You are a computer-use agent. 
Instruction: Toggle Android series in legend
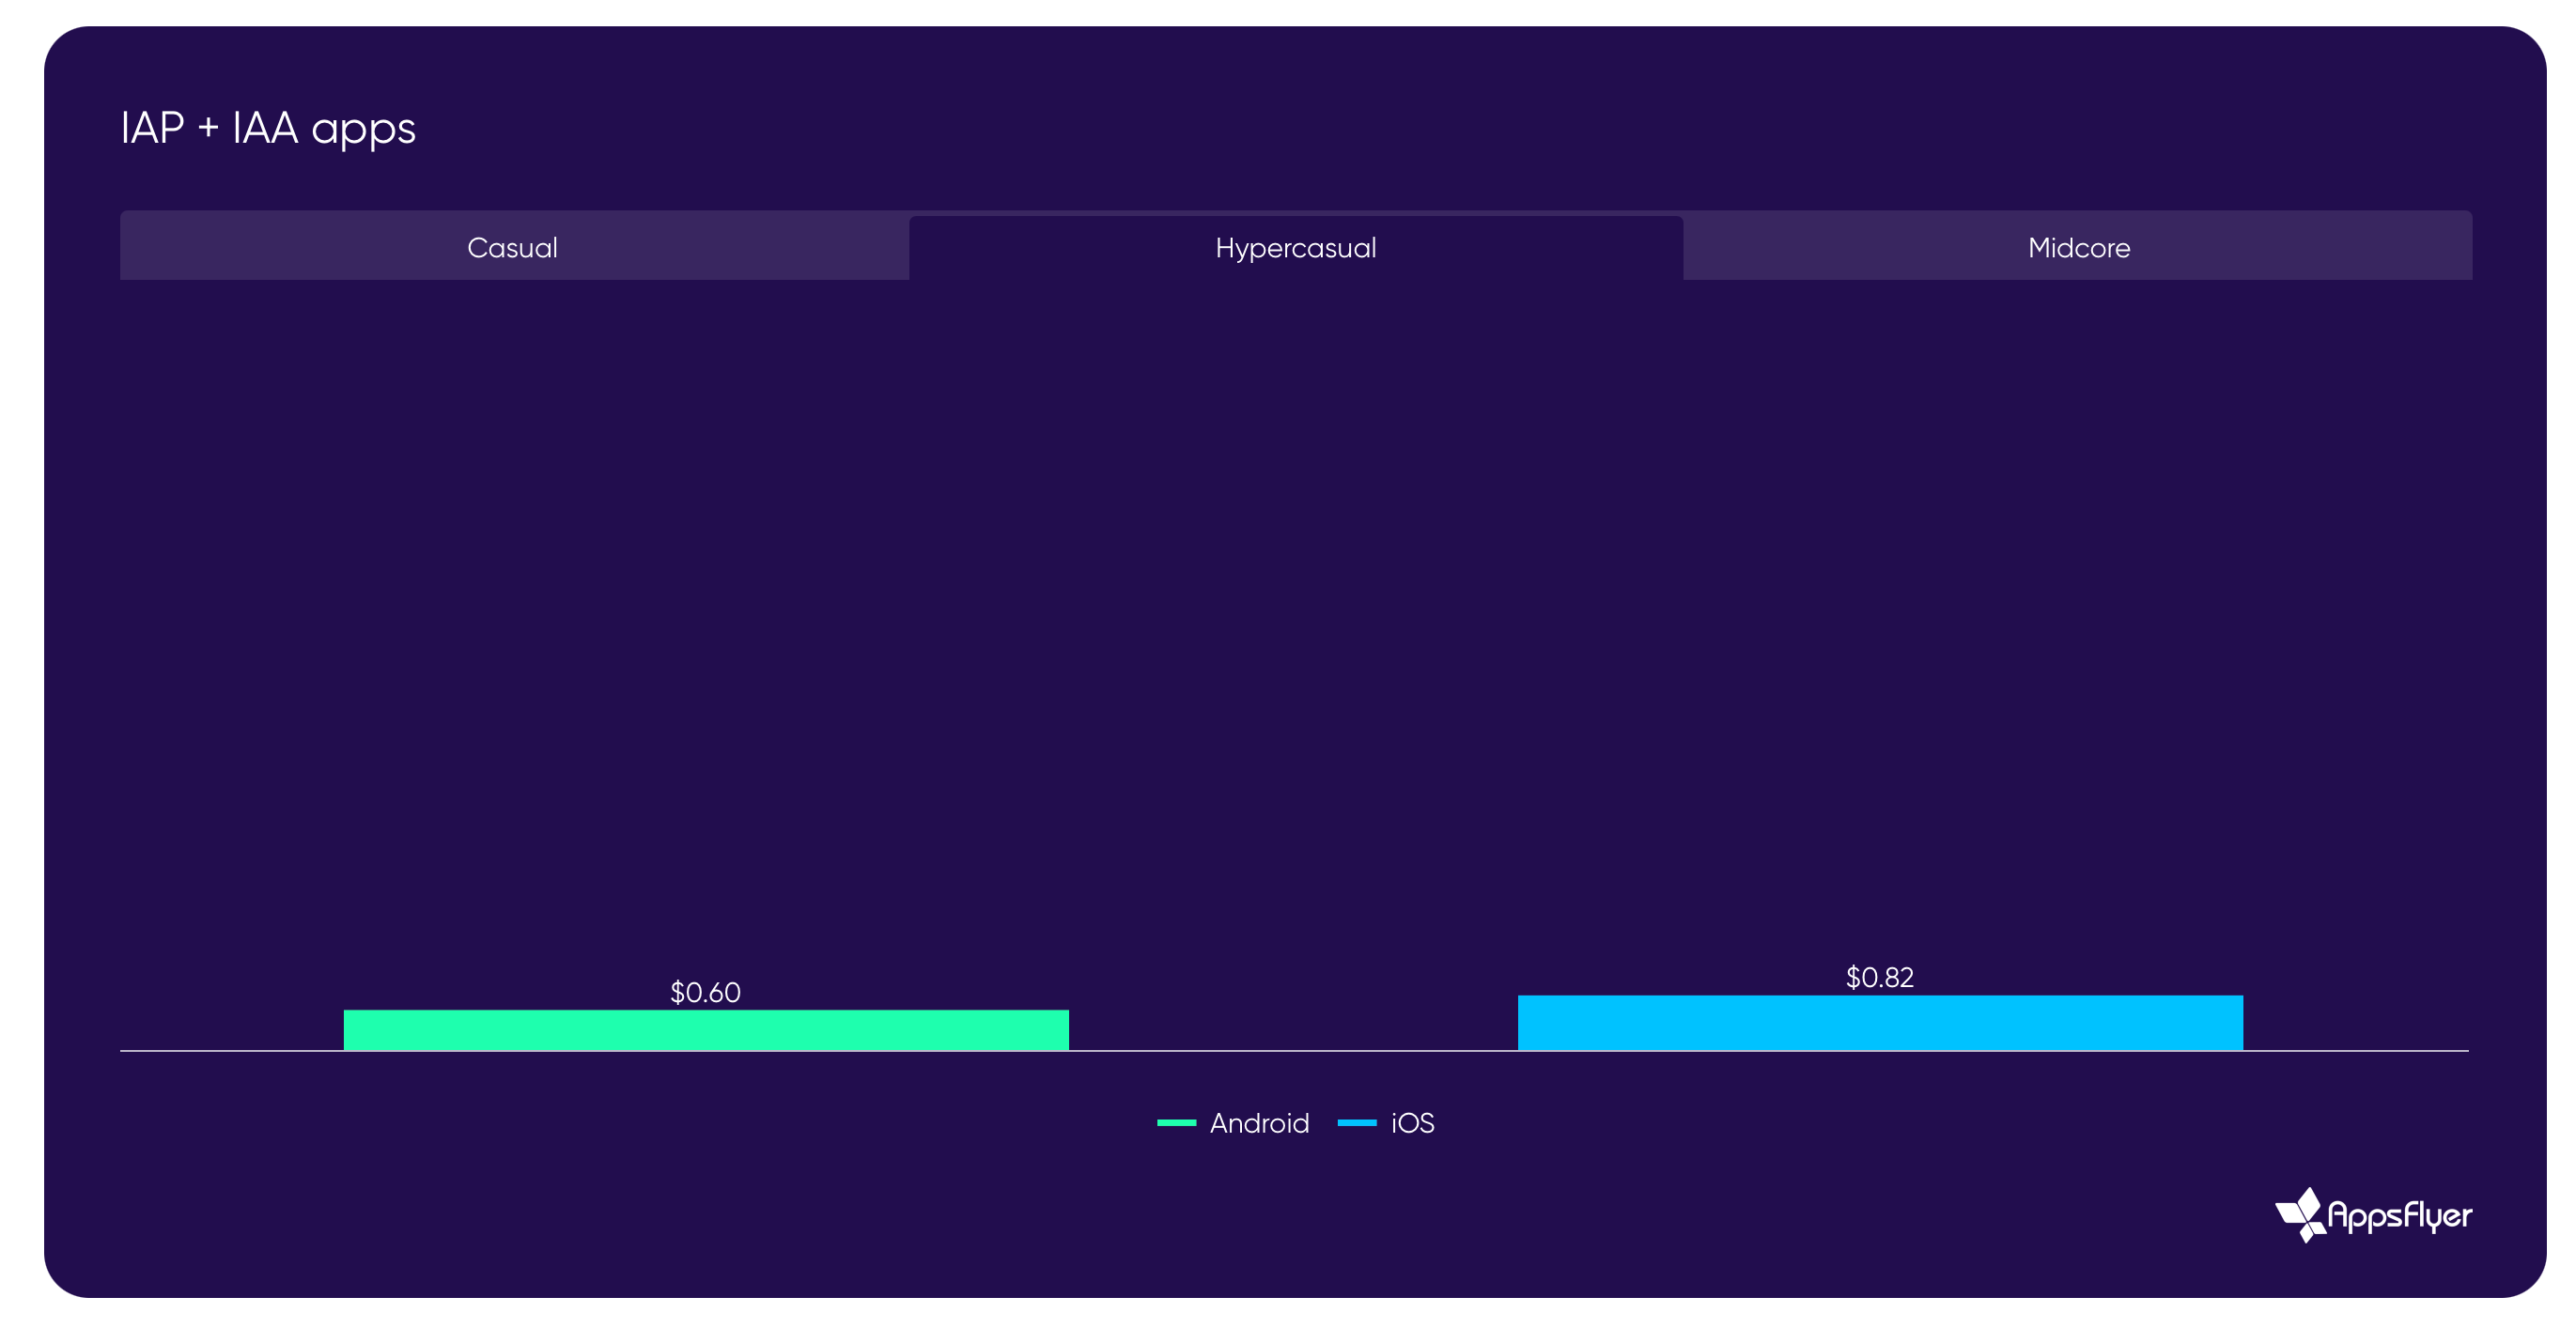pyautogui.click(x=1233, y=1123)
